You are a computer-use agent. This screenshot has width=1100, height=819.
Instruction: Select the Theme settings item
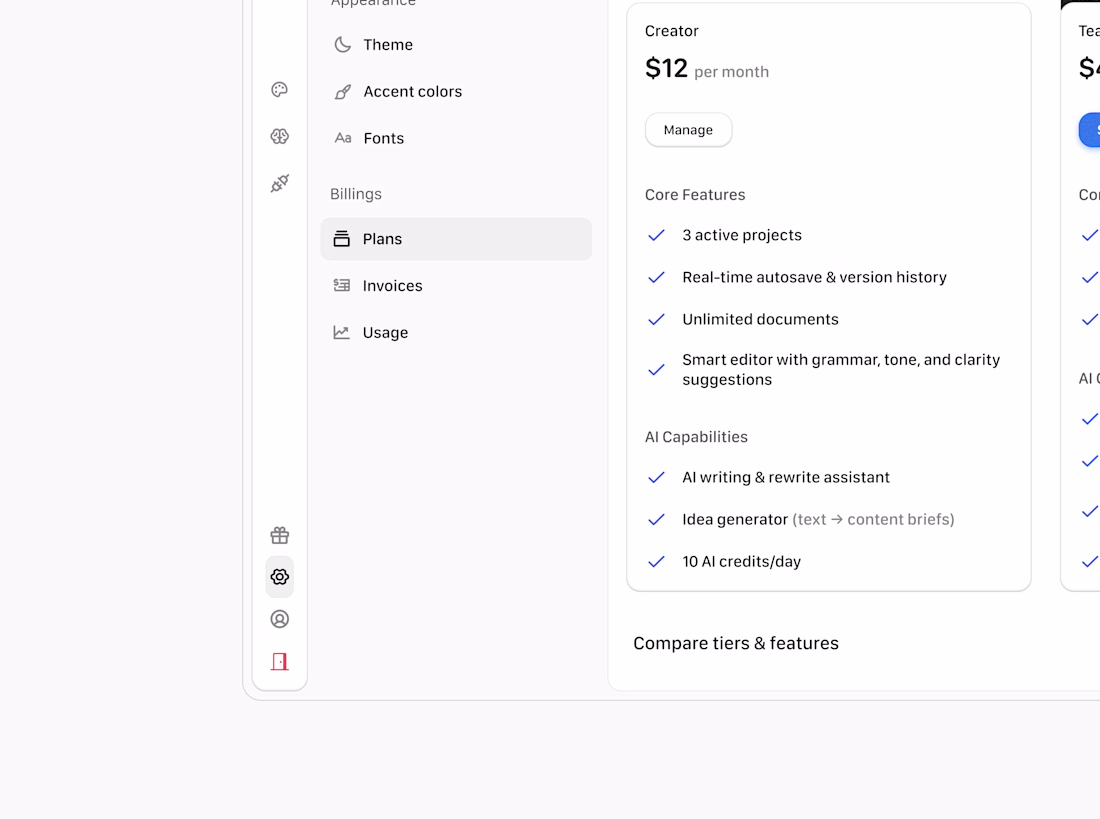pos(388,45)
